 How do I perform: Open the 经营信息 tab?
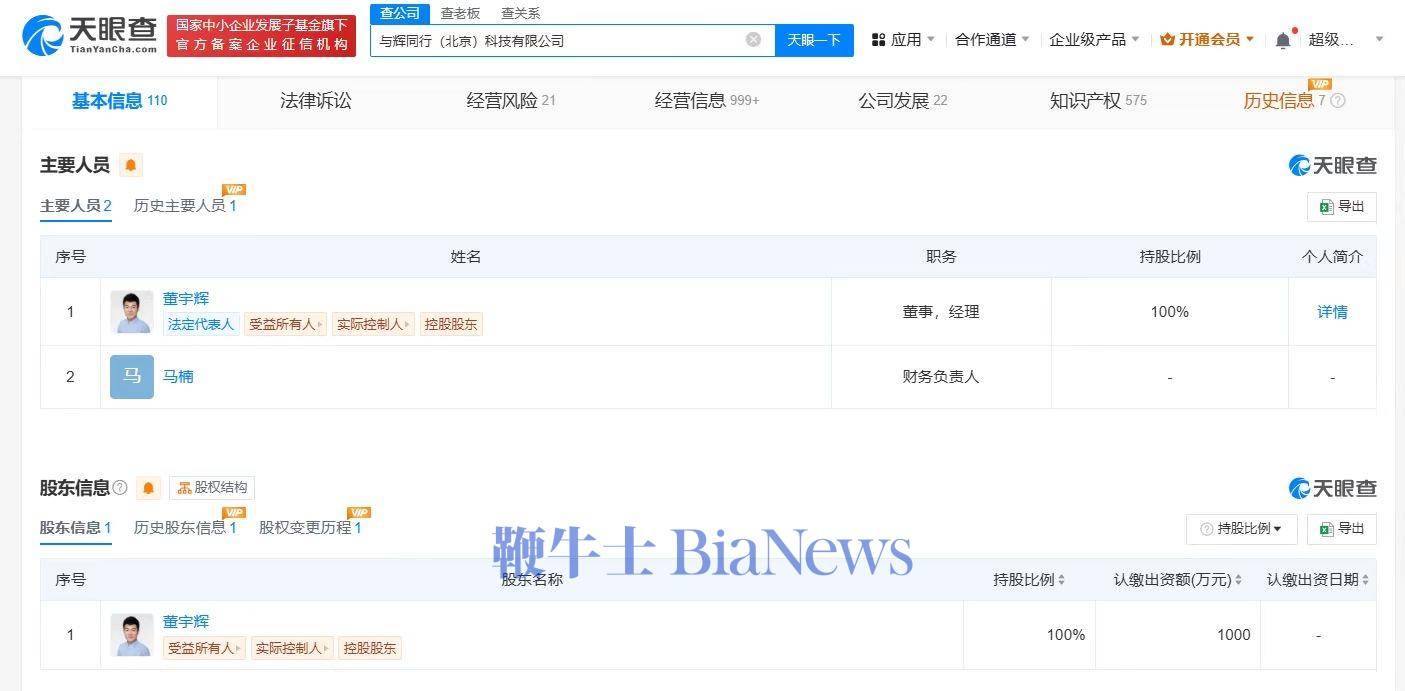[707, 101]
